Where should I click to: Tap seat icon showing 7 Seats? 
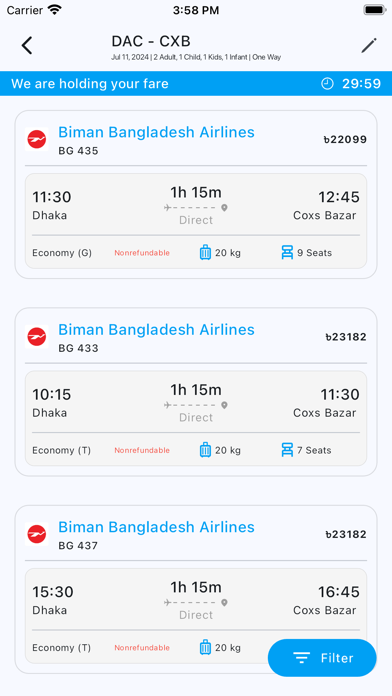287,450
